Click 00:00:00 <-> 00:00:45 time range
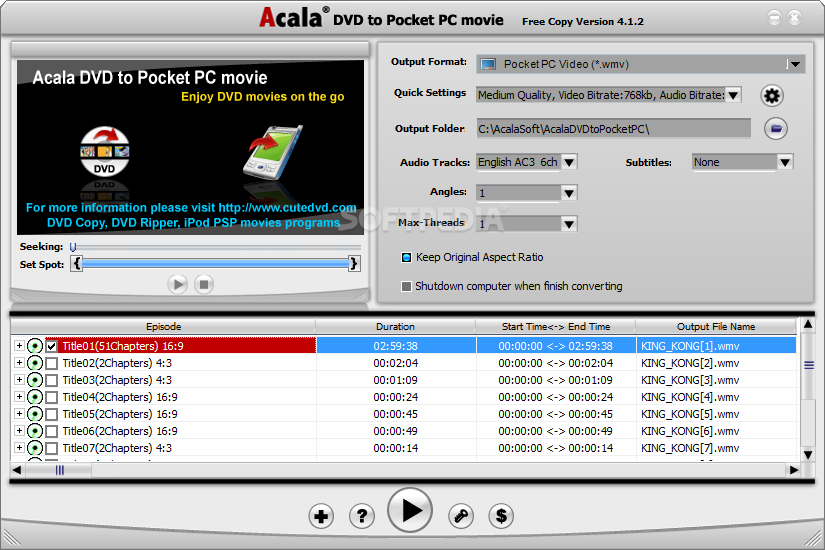The image size is (825, 550). (555, 414)
